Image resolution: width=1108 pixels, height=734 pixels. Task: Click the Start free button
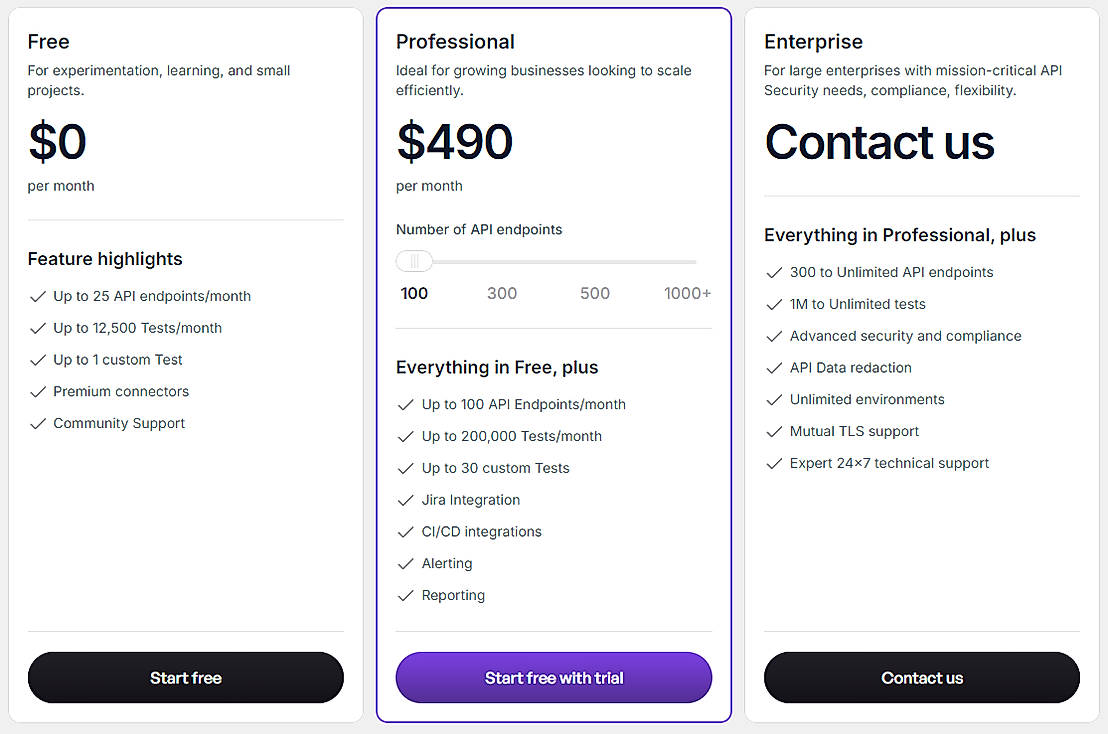(x=186, y=677)
